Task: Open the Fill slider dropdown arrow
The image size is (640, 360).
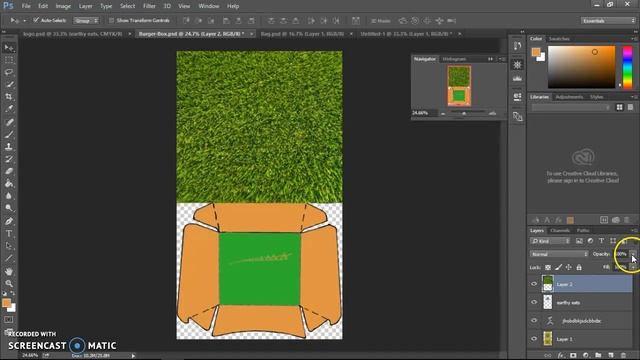Action: point(632,267)
